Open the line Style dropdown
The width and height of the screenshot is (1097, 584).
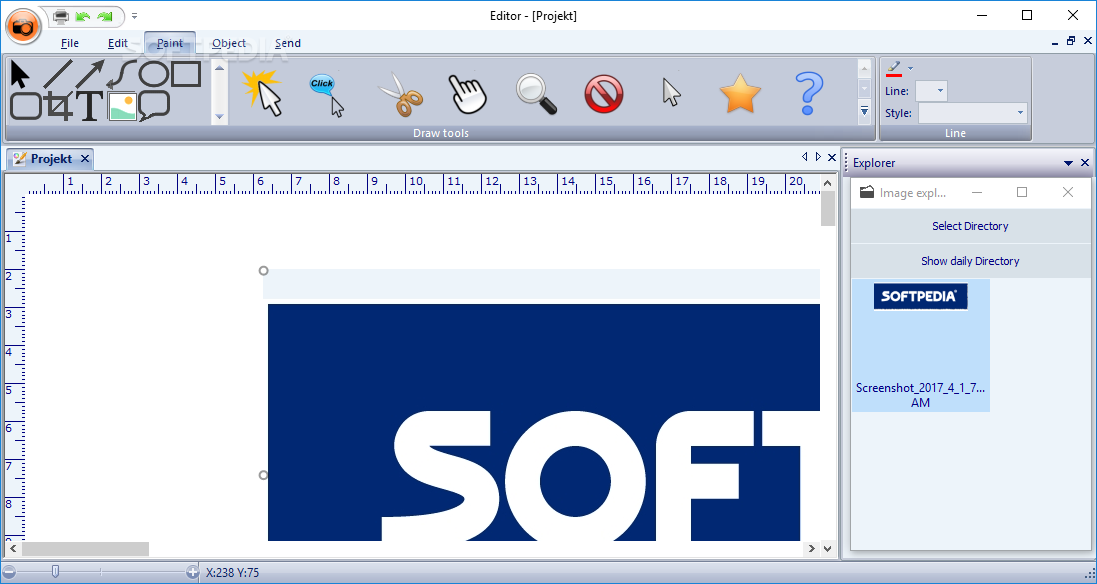[972, 113]
